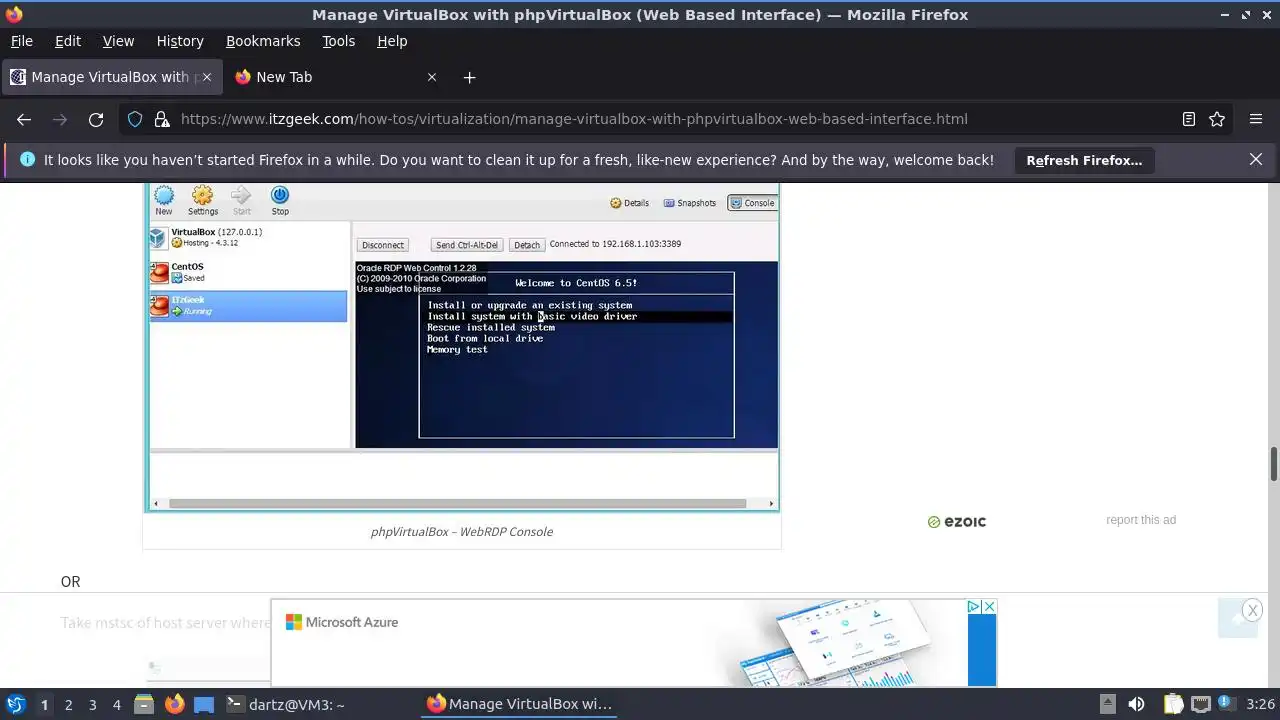Open a new tab with plus button
Screen dimensions: 1280x720
(x=470, y=77)
